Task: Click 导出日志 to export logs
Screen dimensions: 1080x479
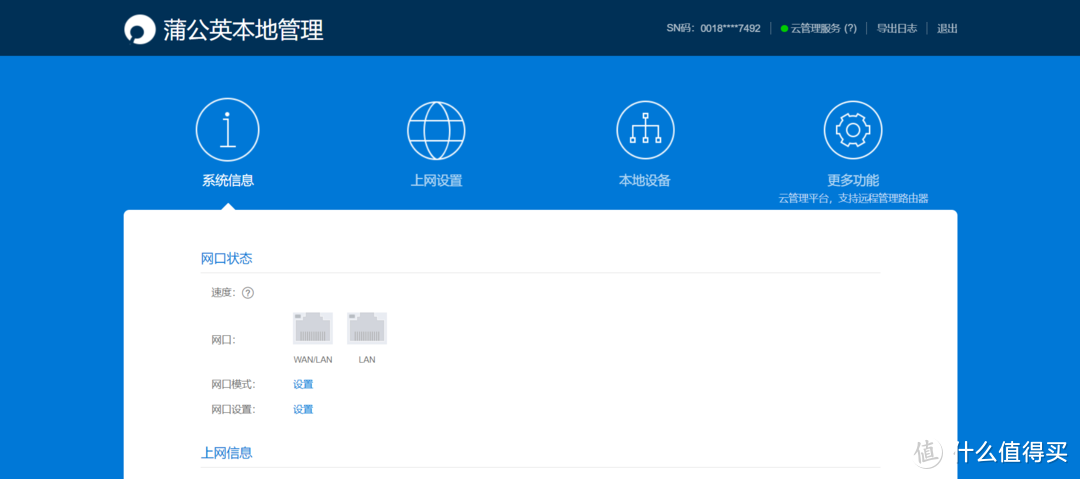Action: (x=897, y=29)
